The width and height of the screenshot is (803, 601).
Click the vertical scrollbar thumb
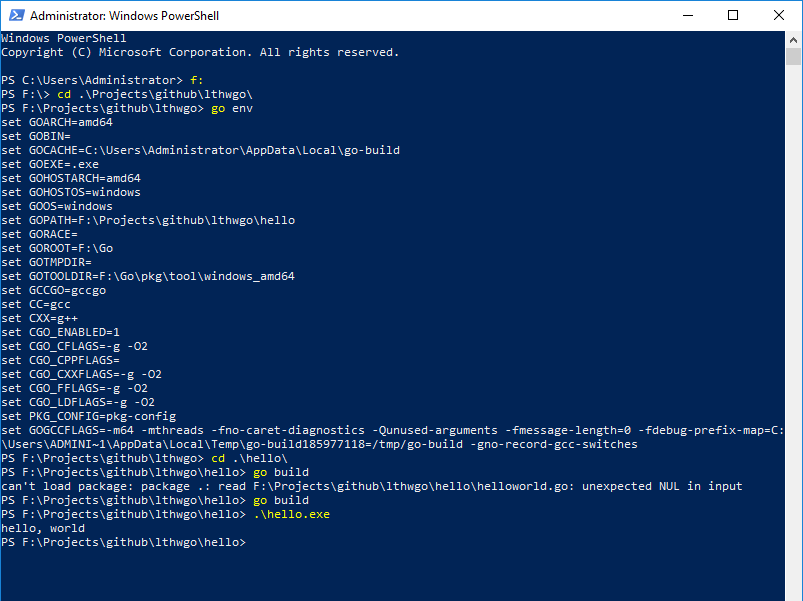click(793, 56)
